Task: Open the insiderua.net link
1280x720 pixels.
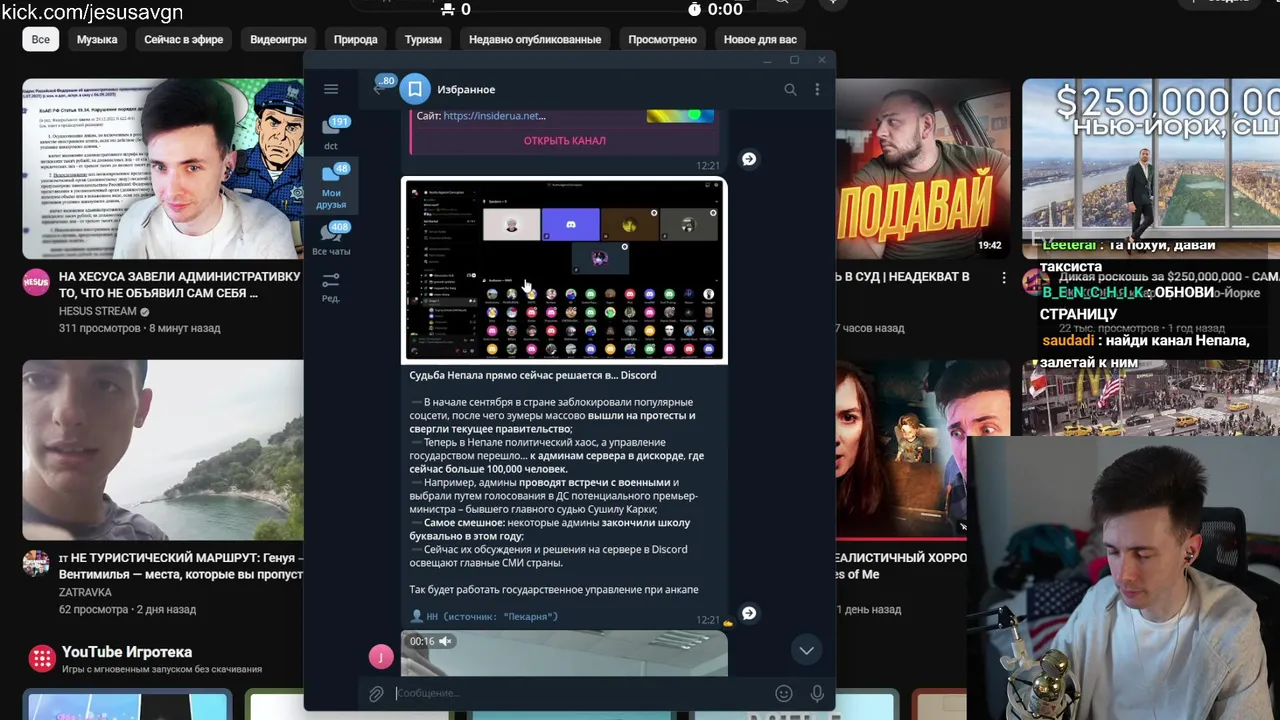Action: (x=494, y=115)
